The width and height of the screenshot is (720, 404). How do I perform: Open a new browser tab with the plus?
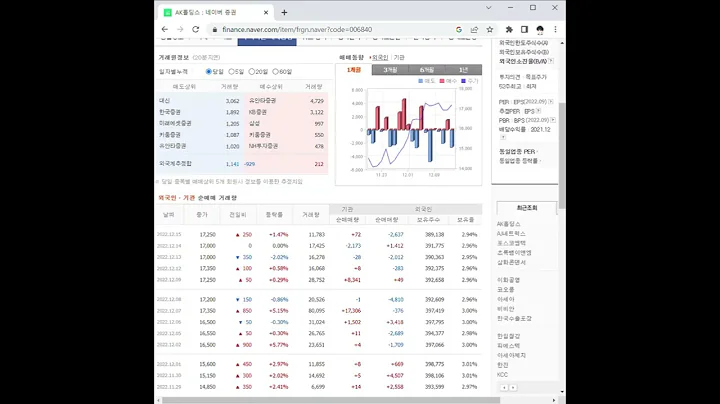pos(284,12)
